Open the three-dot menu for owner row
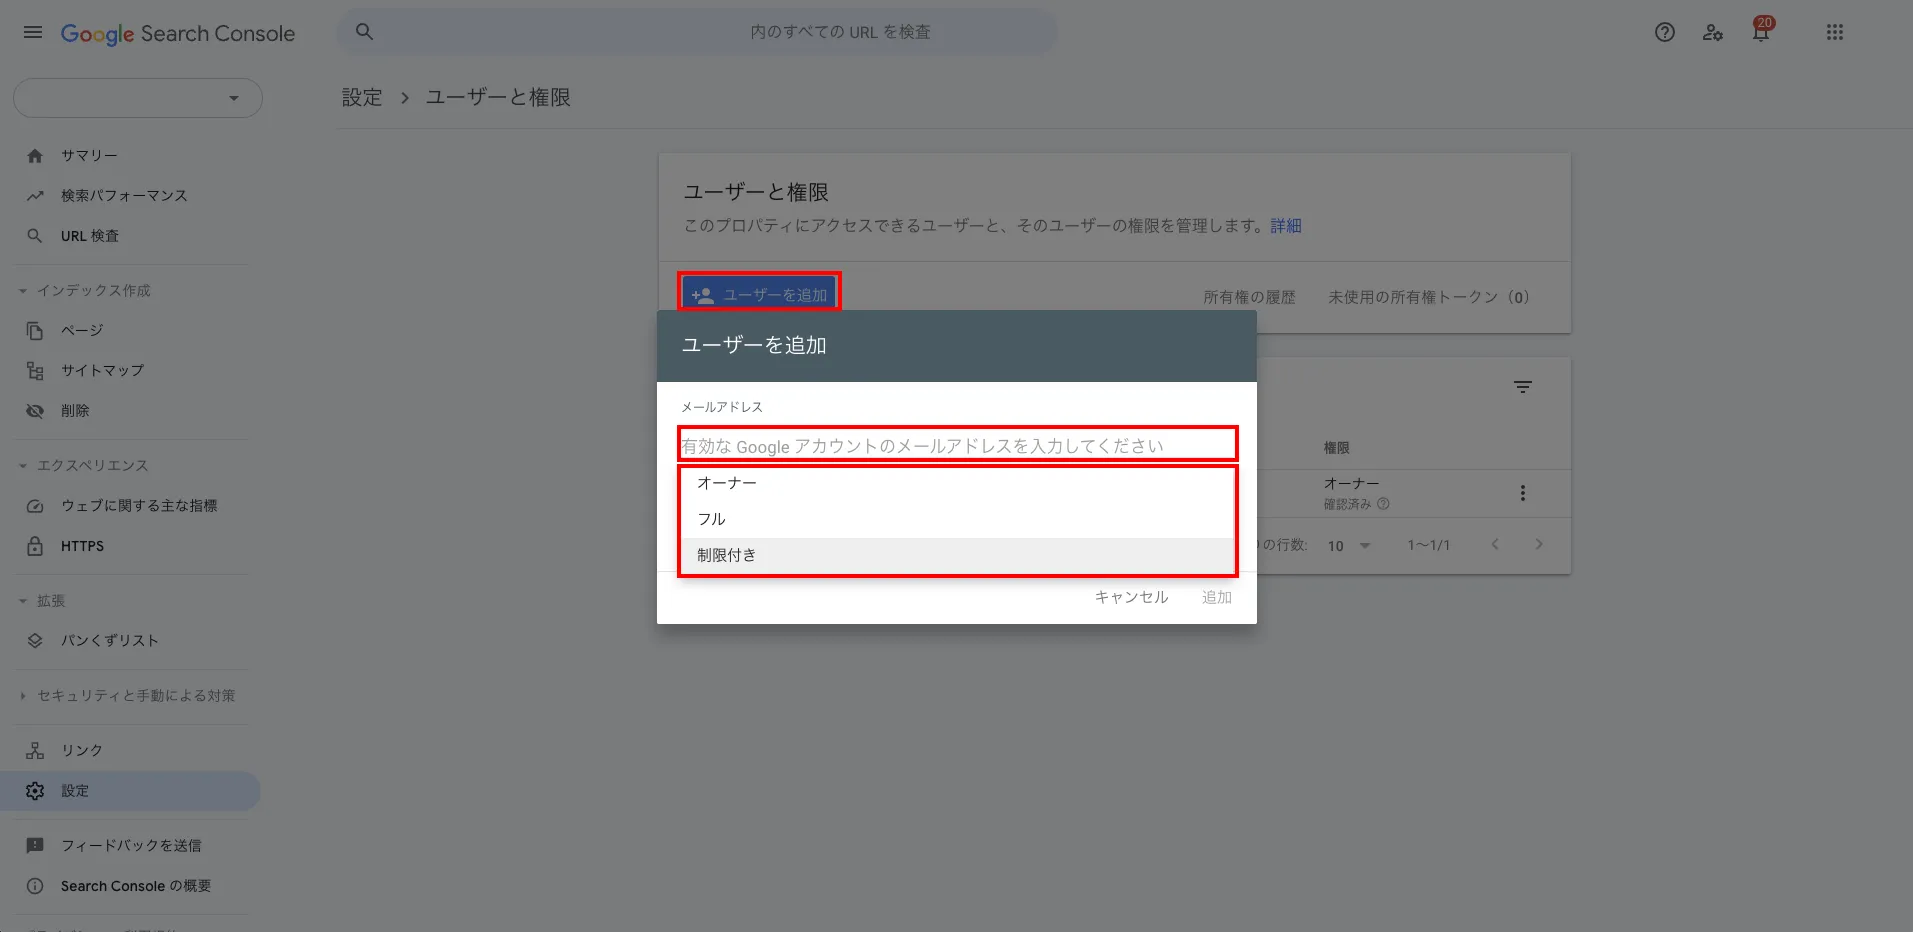1913x932 pixels. (1523, 493)
